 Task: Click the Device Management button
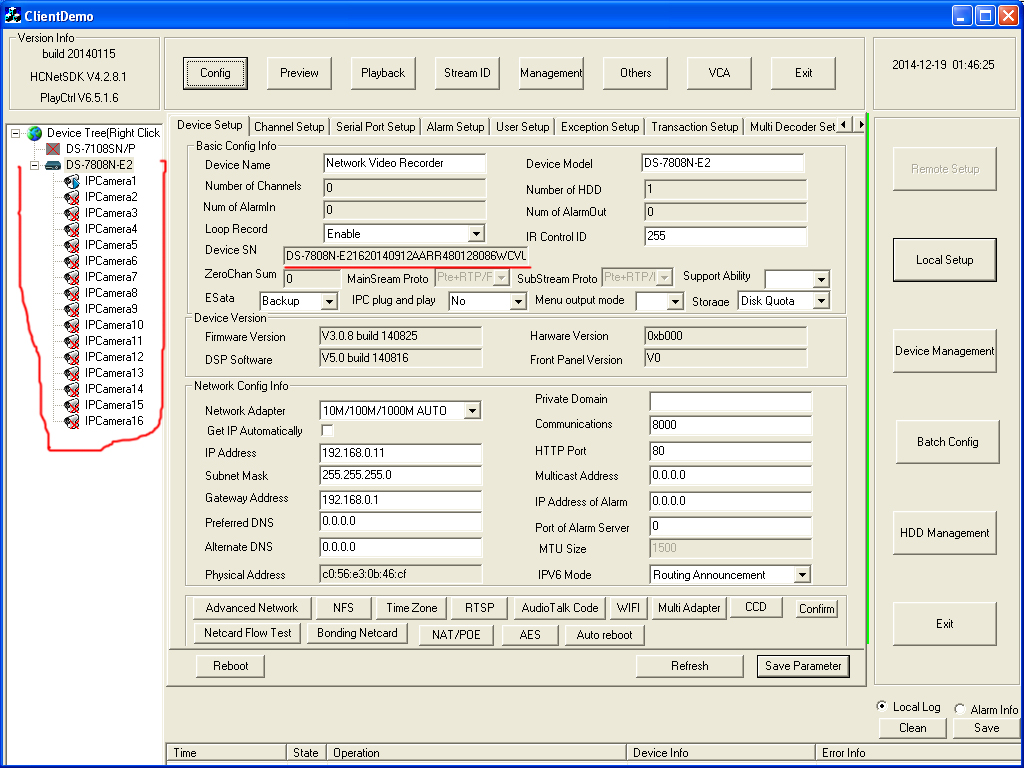[944, 351]
